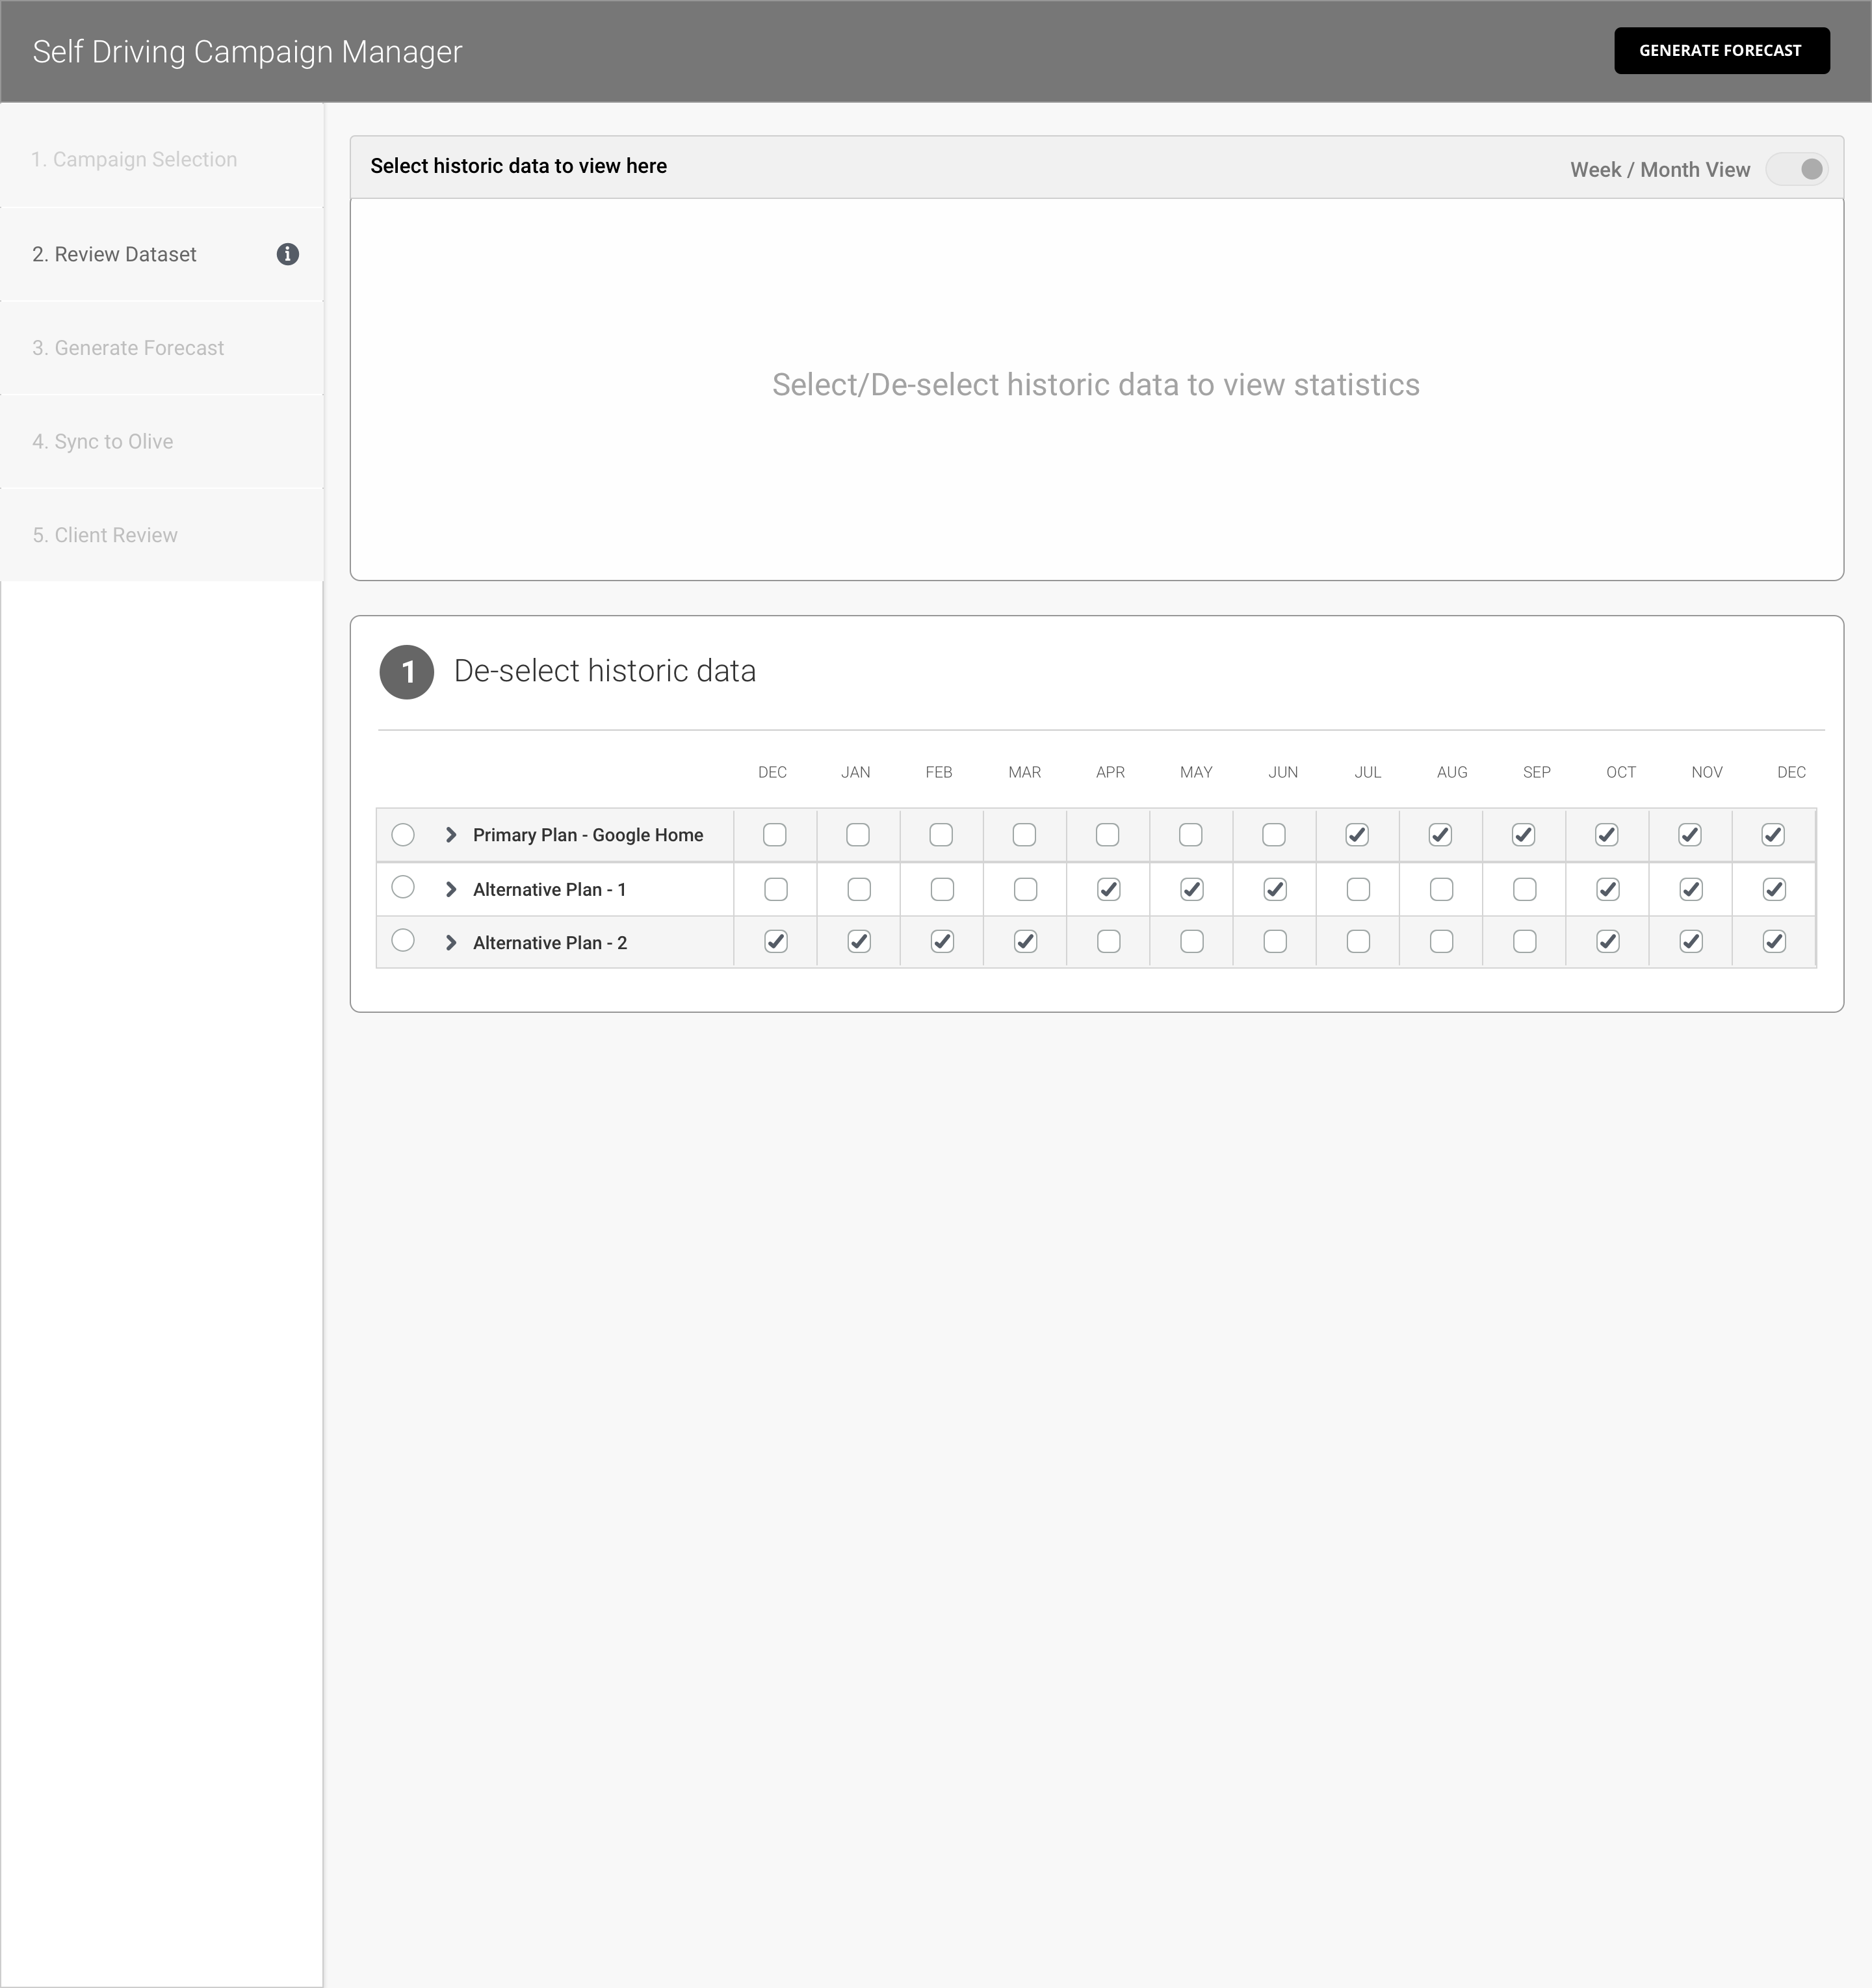The width and height of the screenshot is (1872, 1988).
Task: Check JAN box for Primary Plan
Action: [x=858, y=835]
